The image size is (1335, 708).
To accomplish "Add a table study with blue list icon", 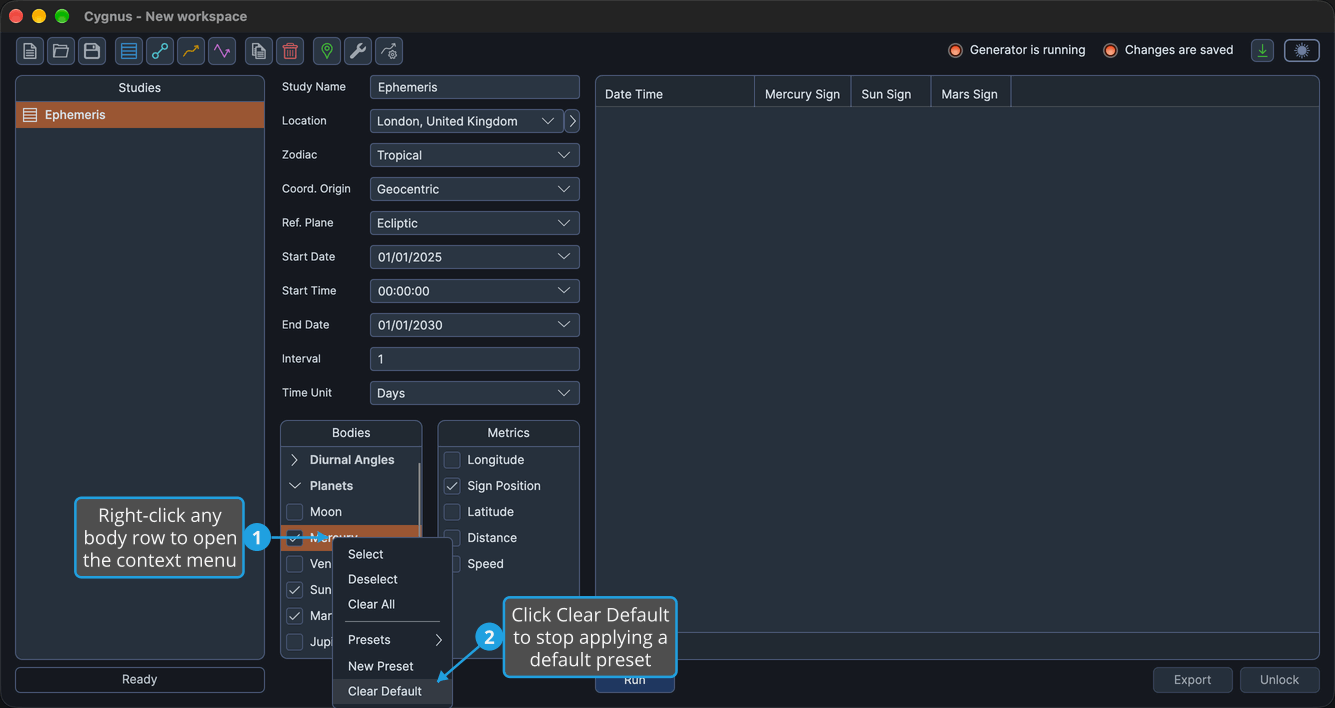I will tap(129, 51).
